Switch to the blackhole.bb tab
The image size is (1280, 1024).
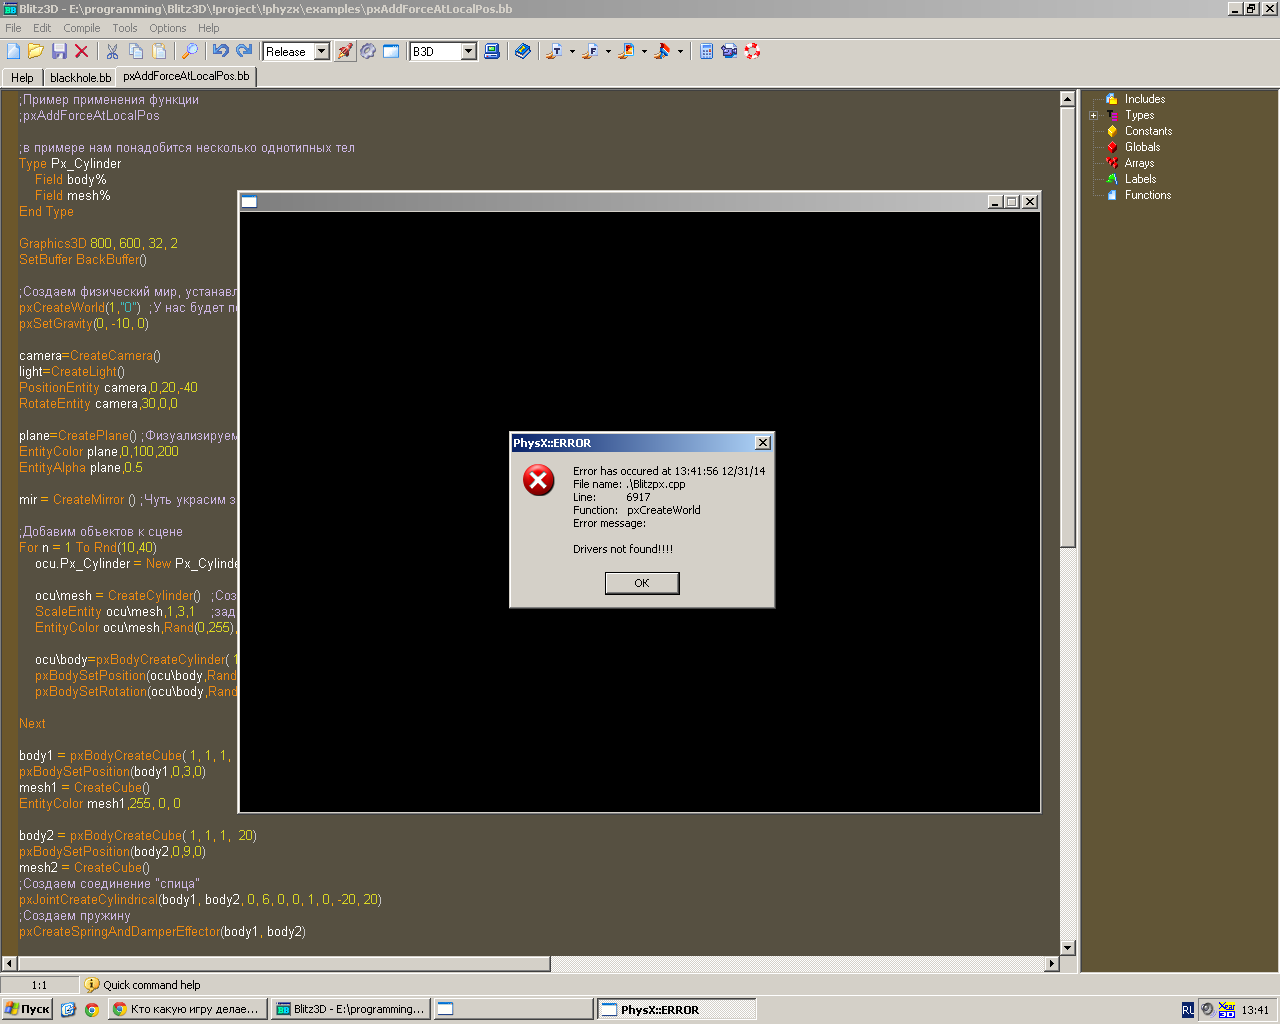(x=80, y=77)
